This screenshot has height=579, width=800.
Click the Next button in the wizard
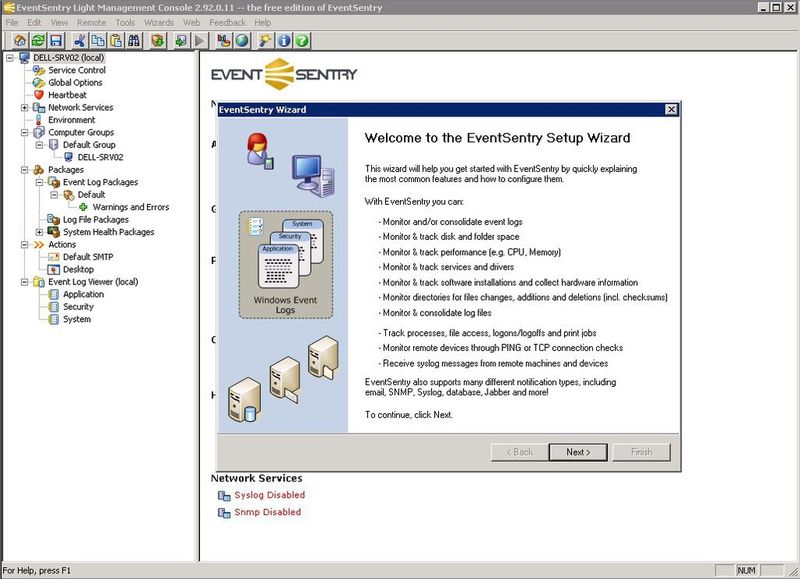coord(578,452)
